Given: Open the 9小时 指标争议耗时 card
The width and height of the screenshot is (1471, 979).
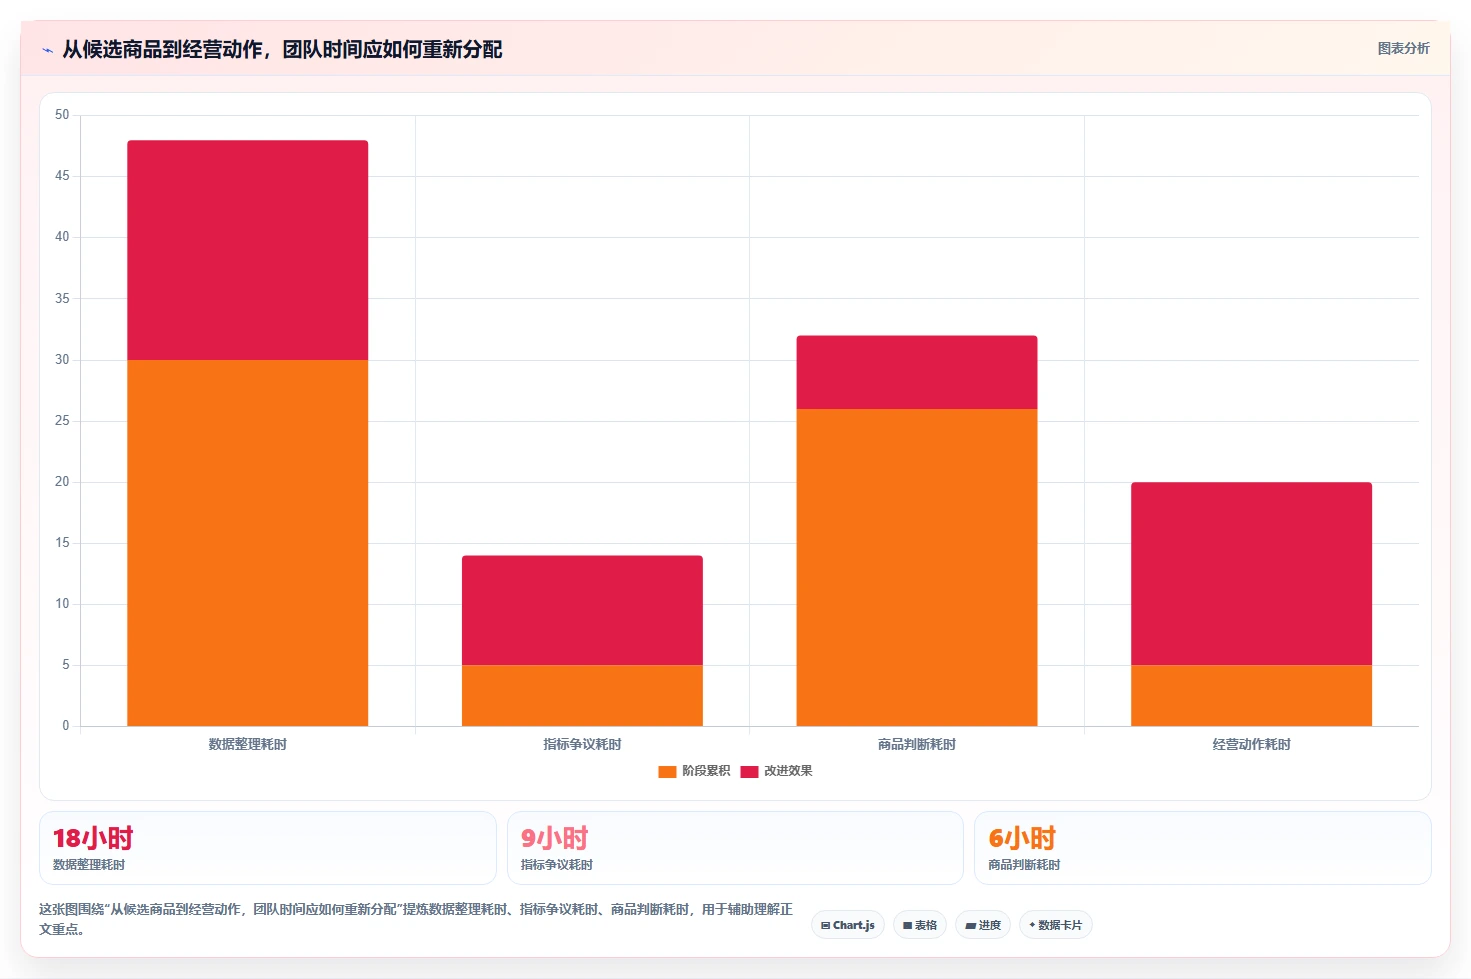Looking at the screenshot, I should [x=735, y=848].
